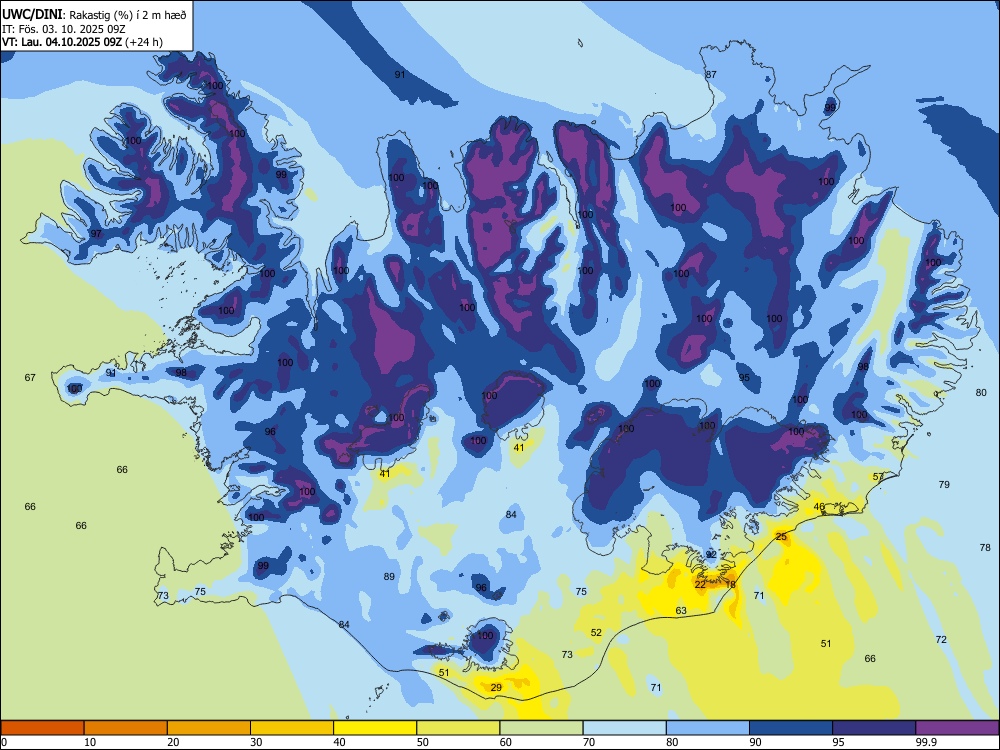Click the 0–10 dark orange legend swatch
1000x750 pixels.
tap(42, 728)
